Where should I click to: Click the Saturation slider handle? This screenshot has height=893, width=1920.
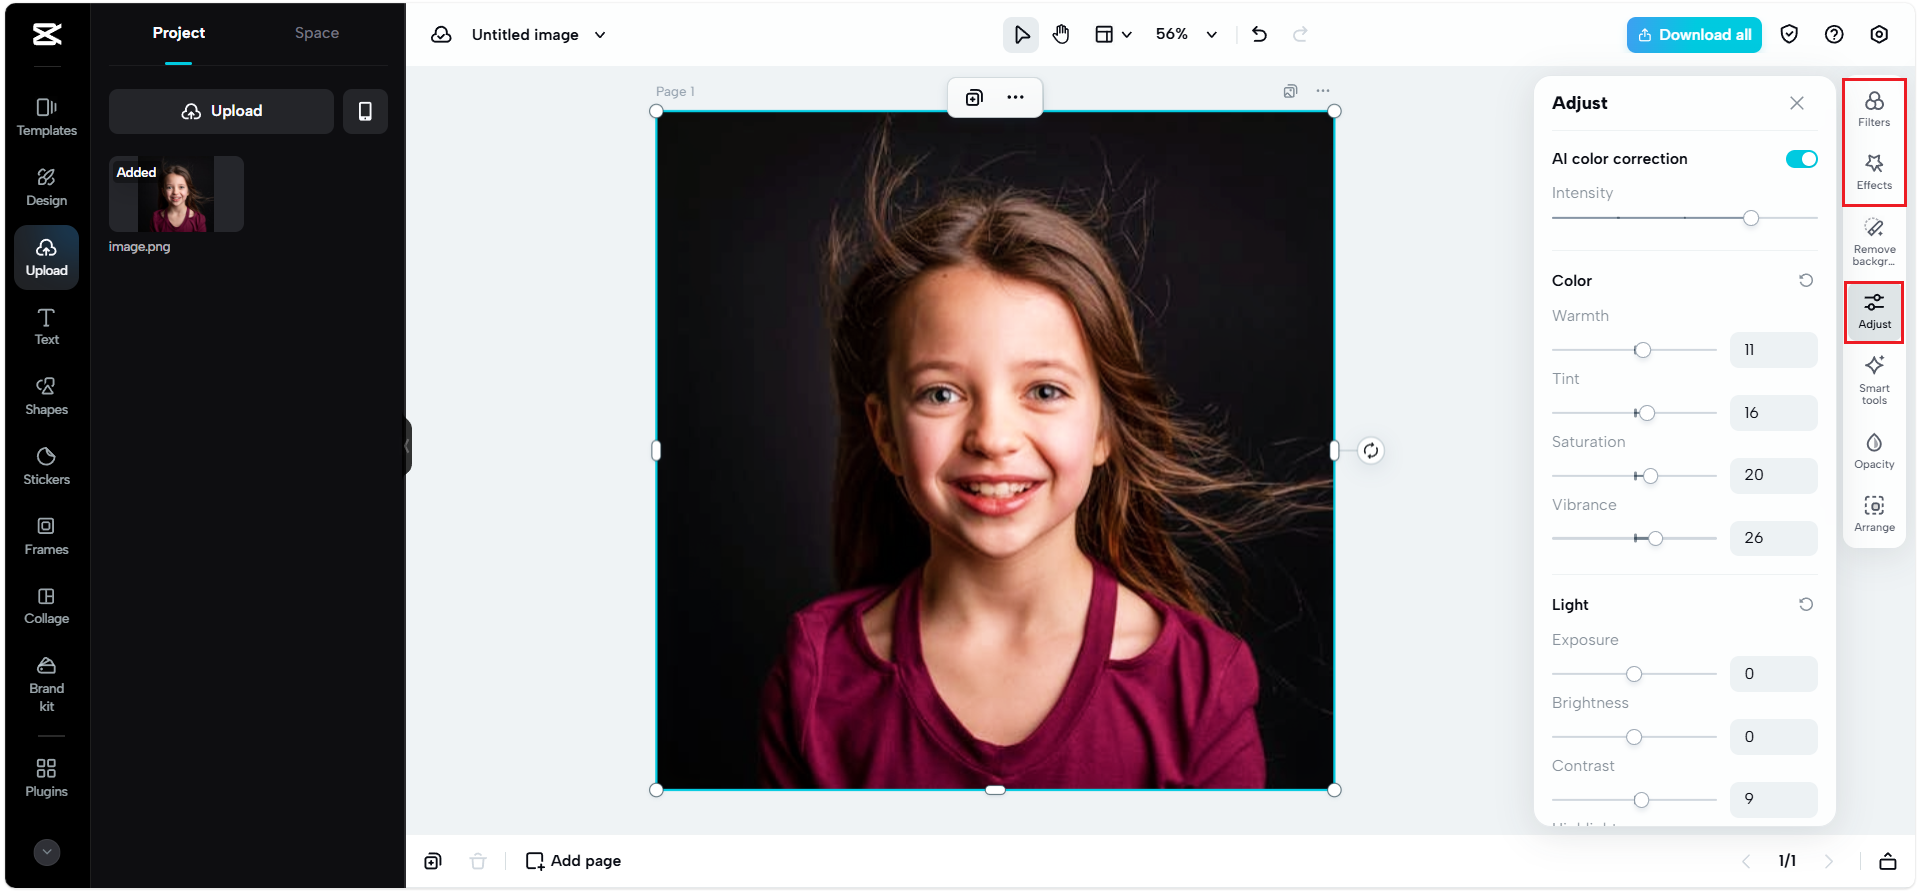pos(1651,476)
